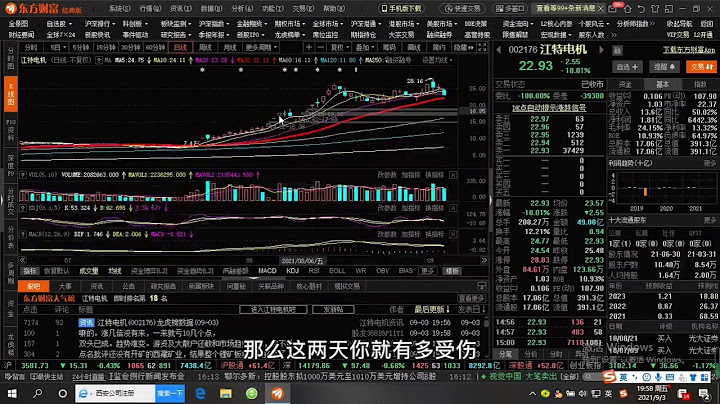Open the 下载东方财富App link
The height and width of the screenshot is (404, 720).
pos(689,50)
